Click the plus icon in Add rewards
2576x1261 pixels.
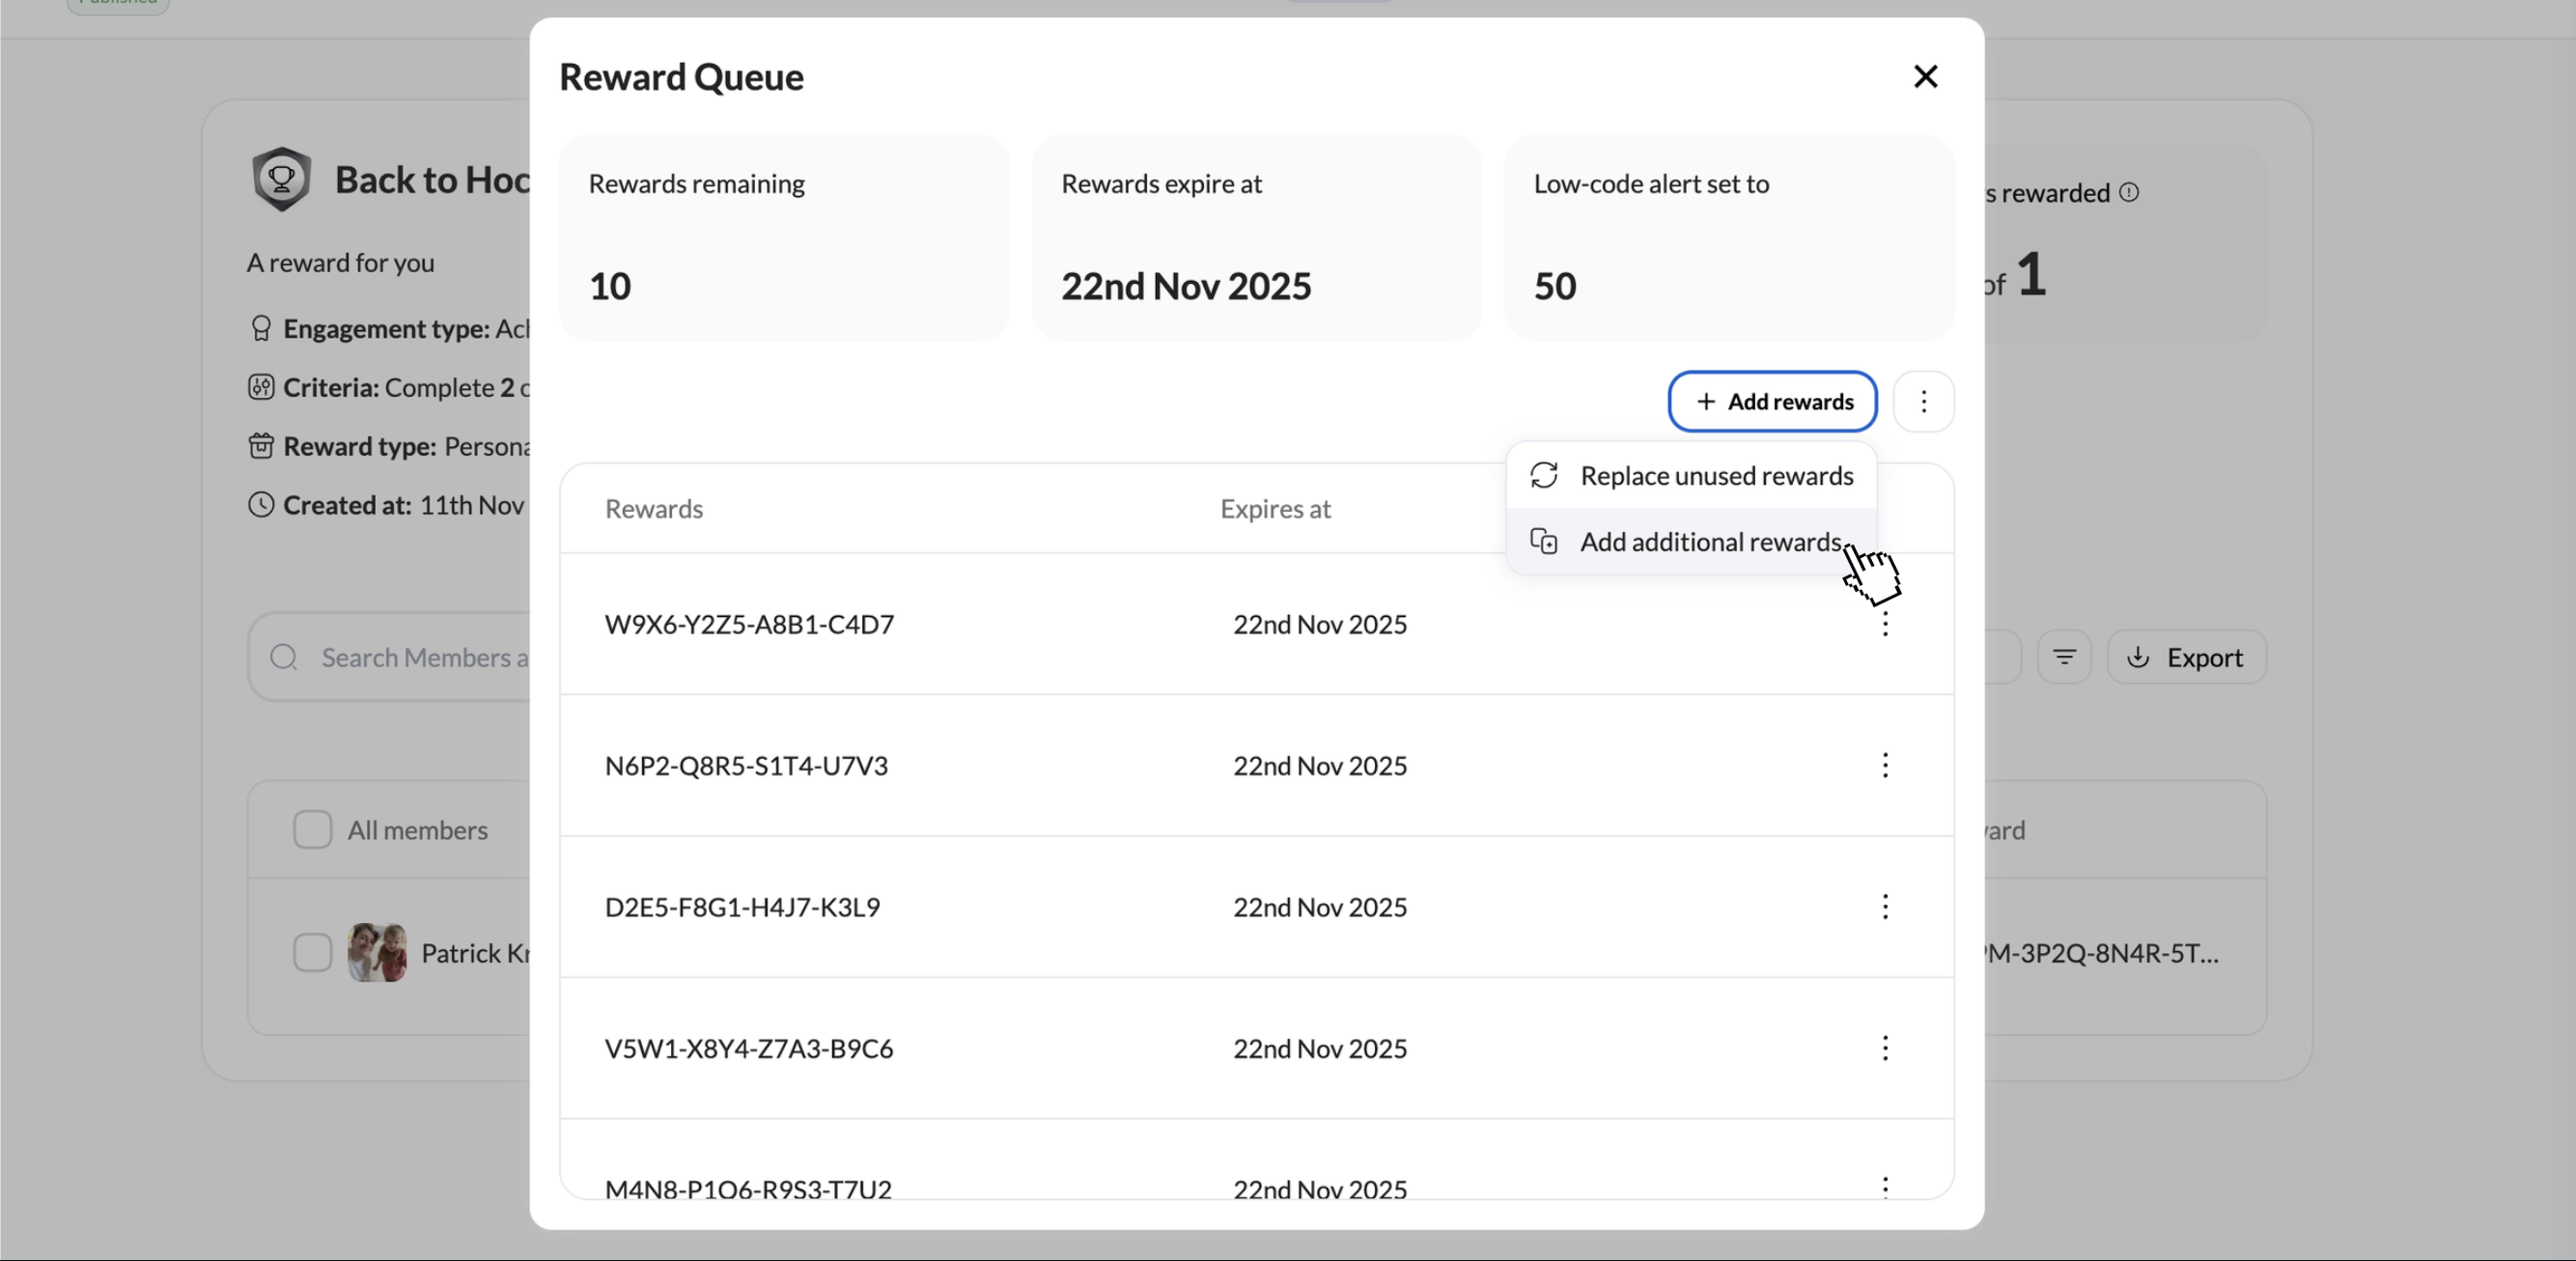coord(1706,401)
